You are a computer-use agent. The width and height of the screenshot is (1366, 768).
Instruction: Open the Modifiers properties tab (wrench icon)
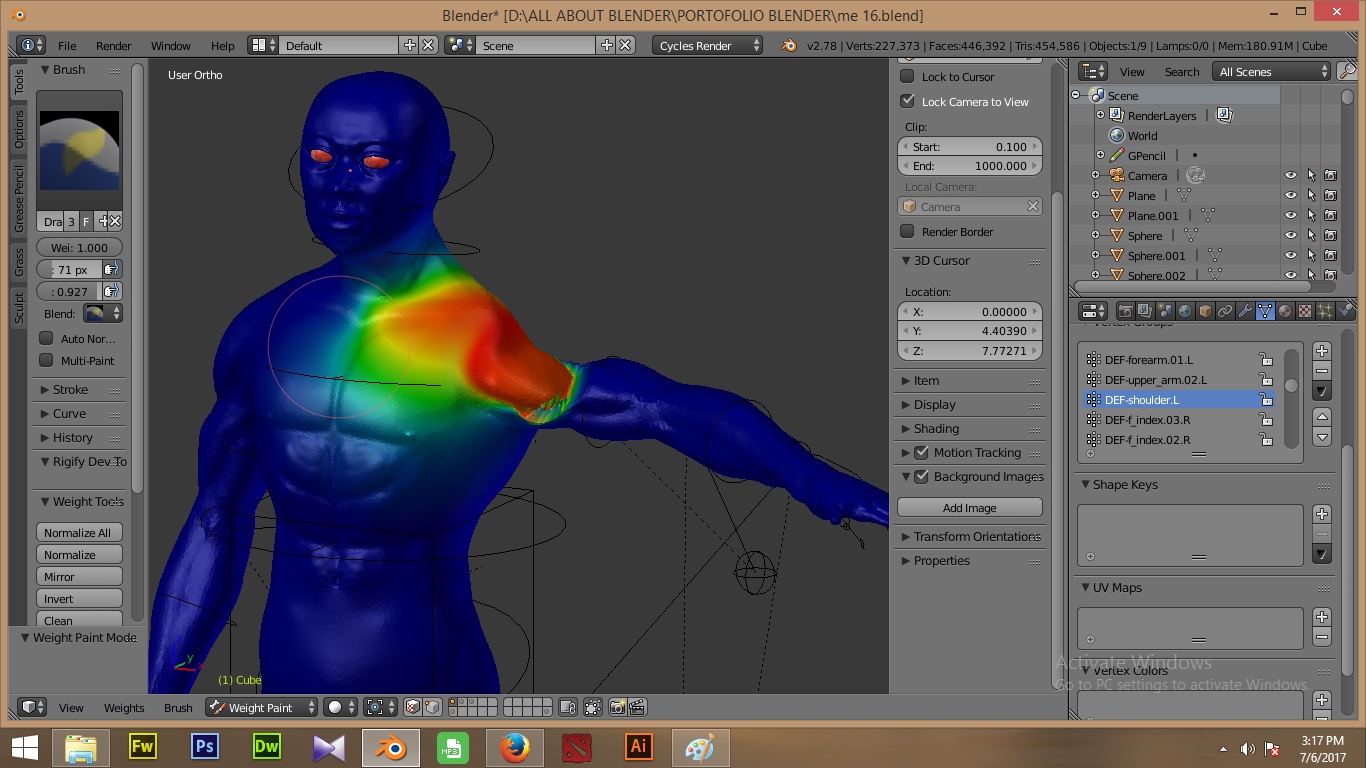tap(1245, 311)
